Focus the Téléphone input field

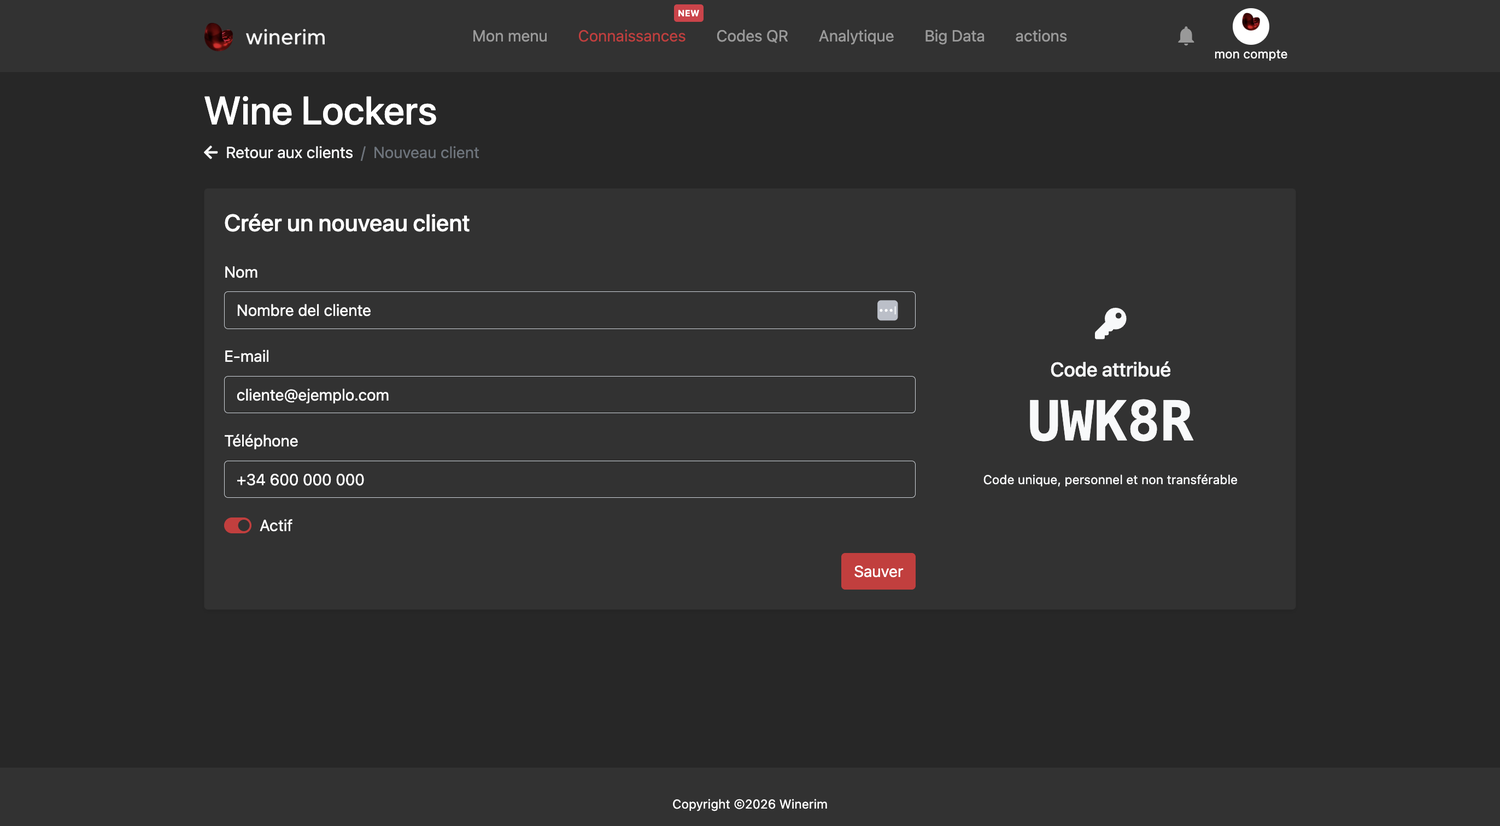tap(570, 479)
